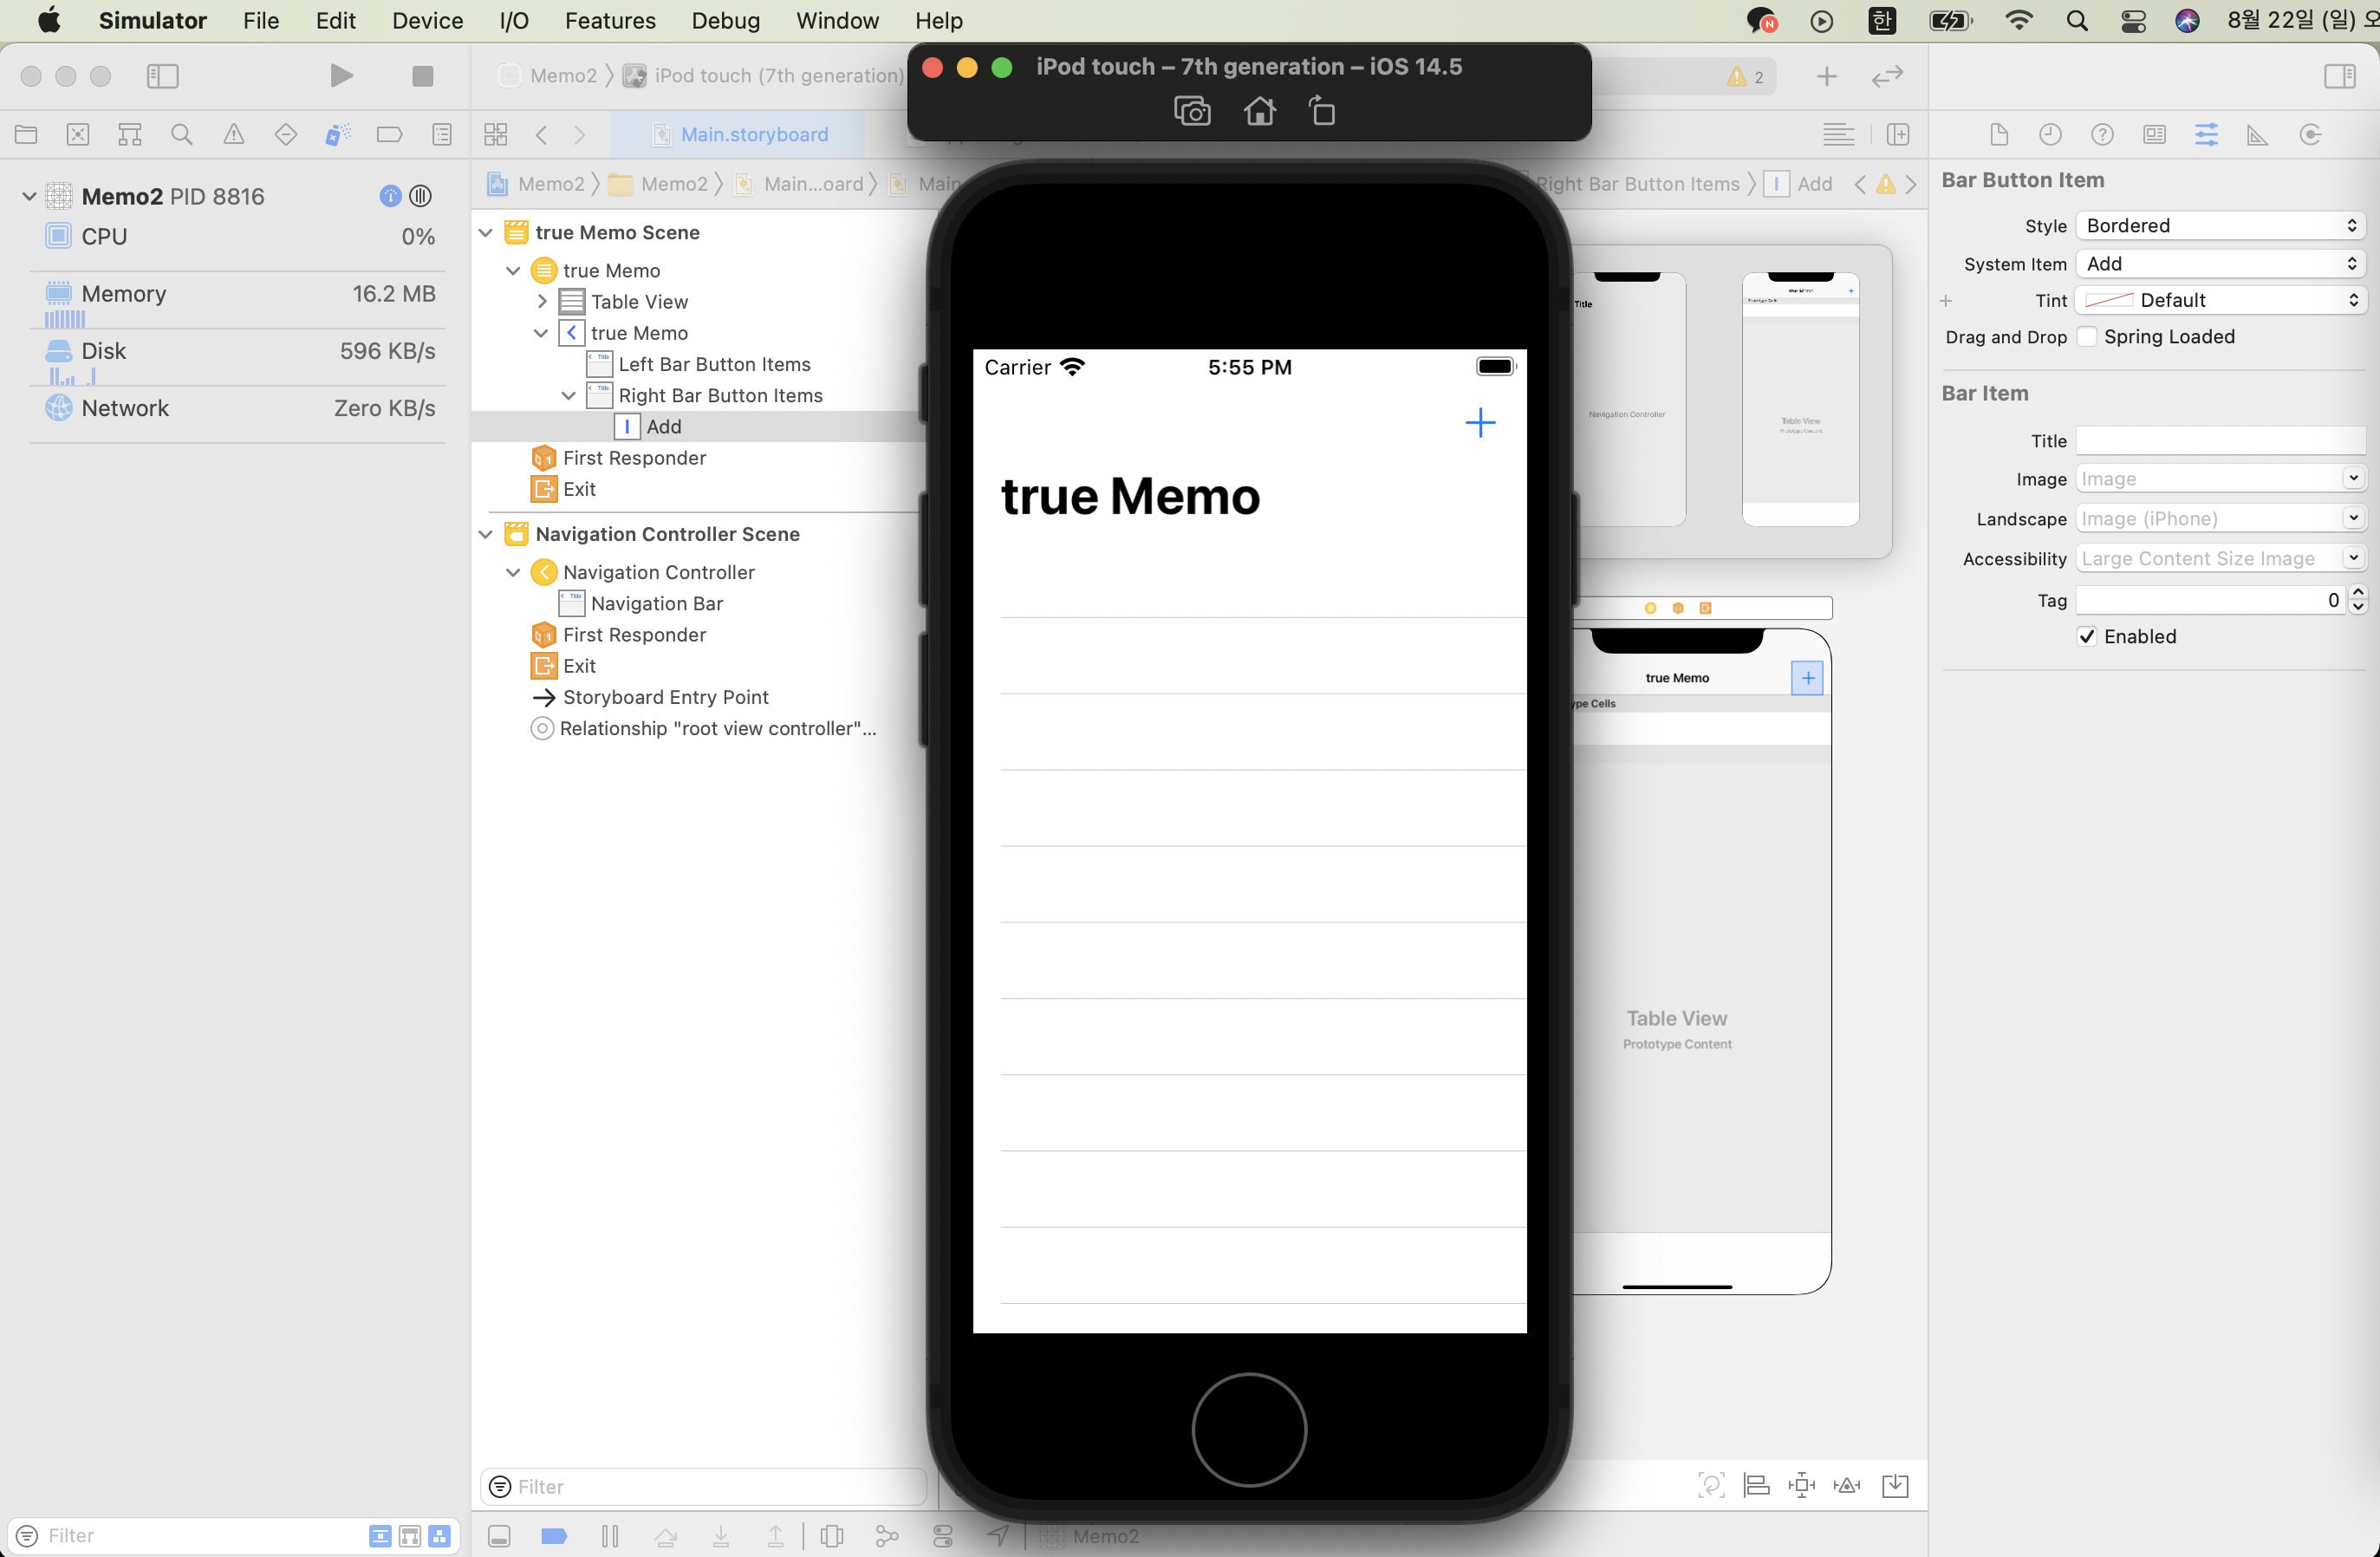Click the Stop button in Xcode toolbar
The width and height of the screenshot is (2380, 1557).
[x=422, y=76]
